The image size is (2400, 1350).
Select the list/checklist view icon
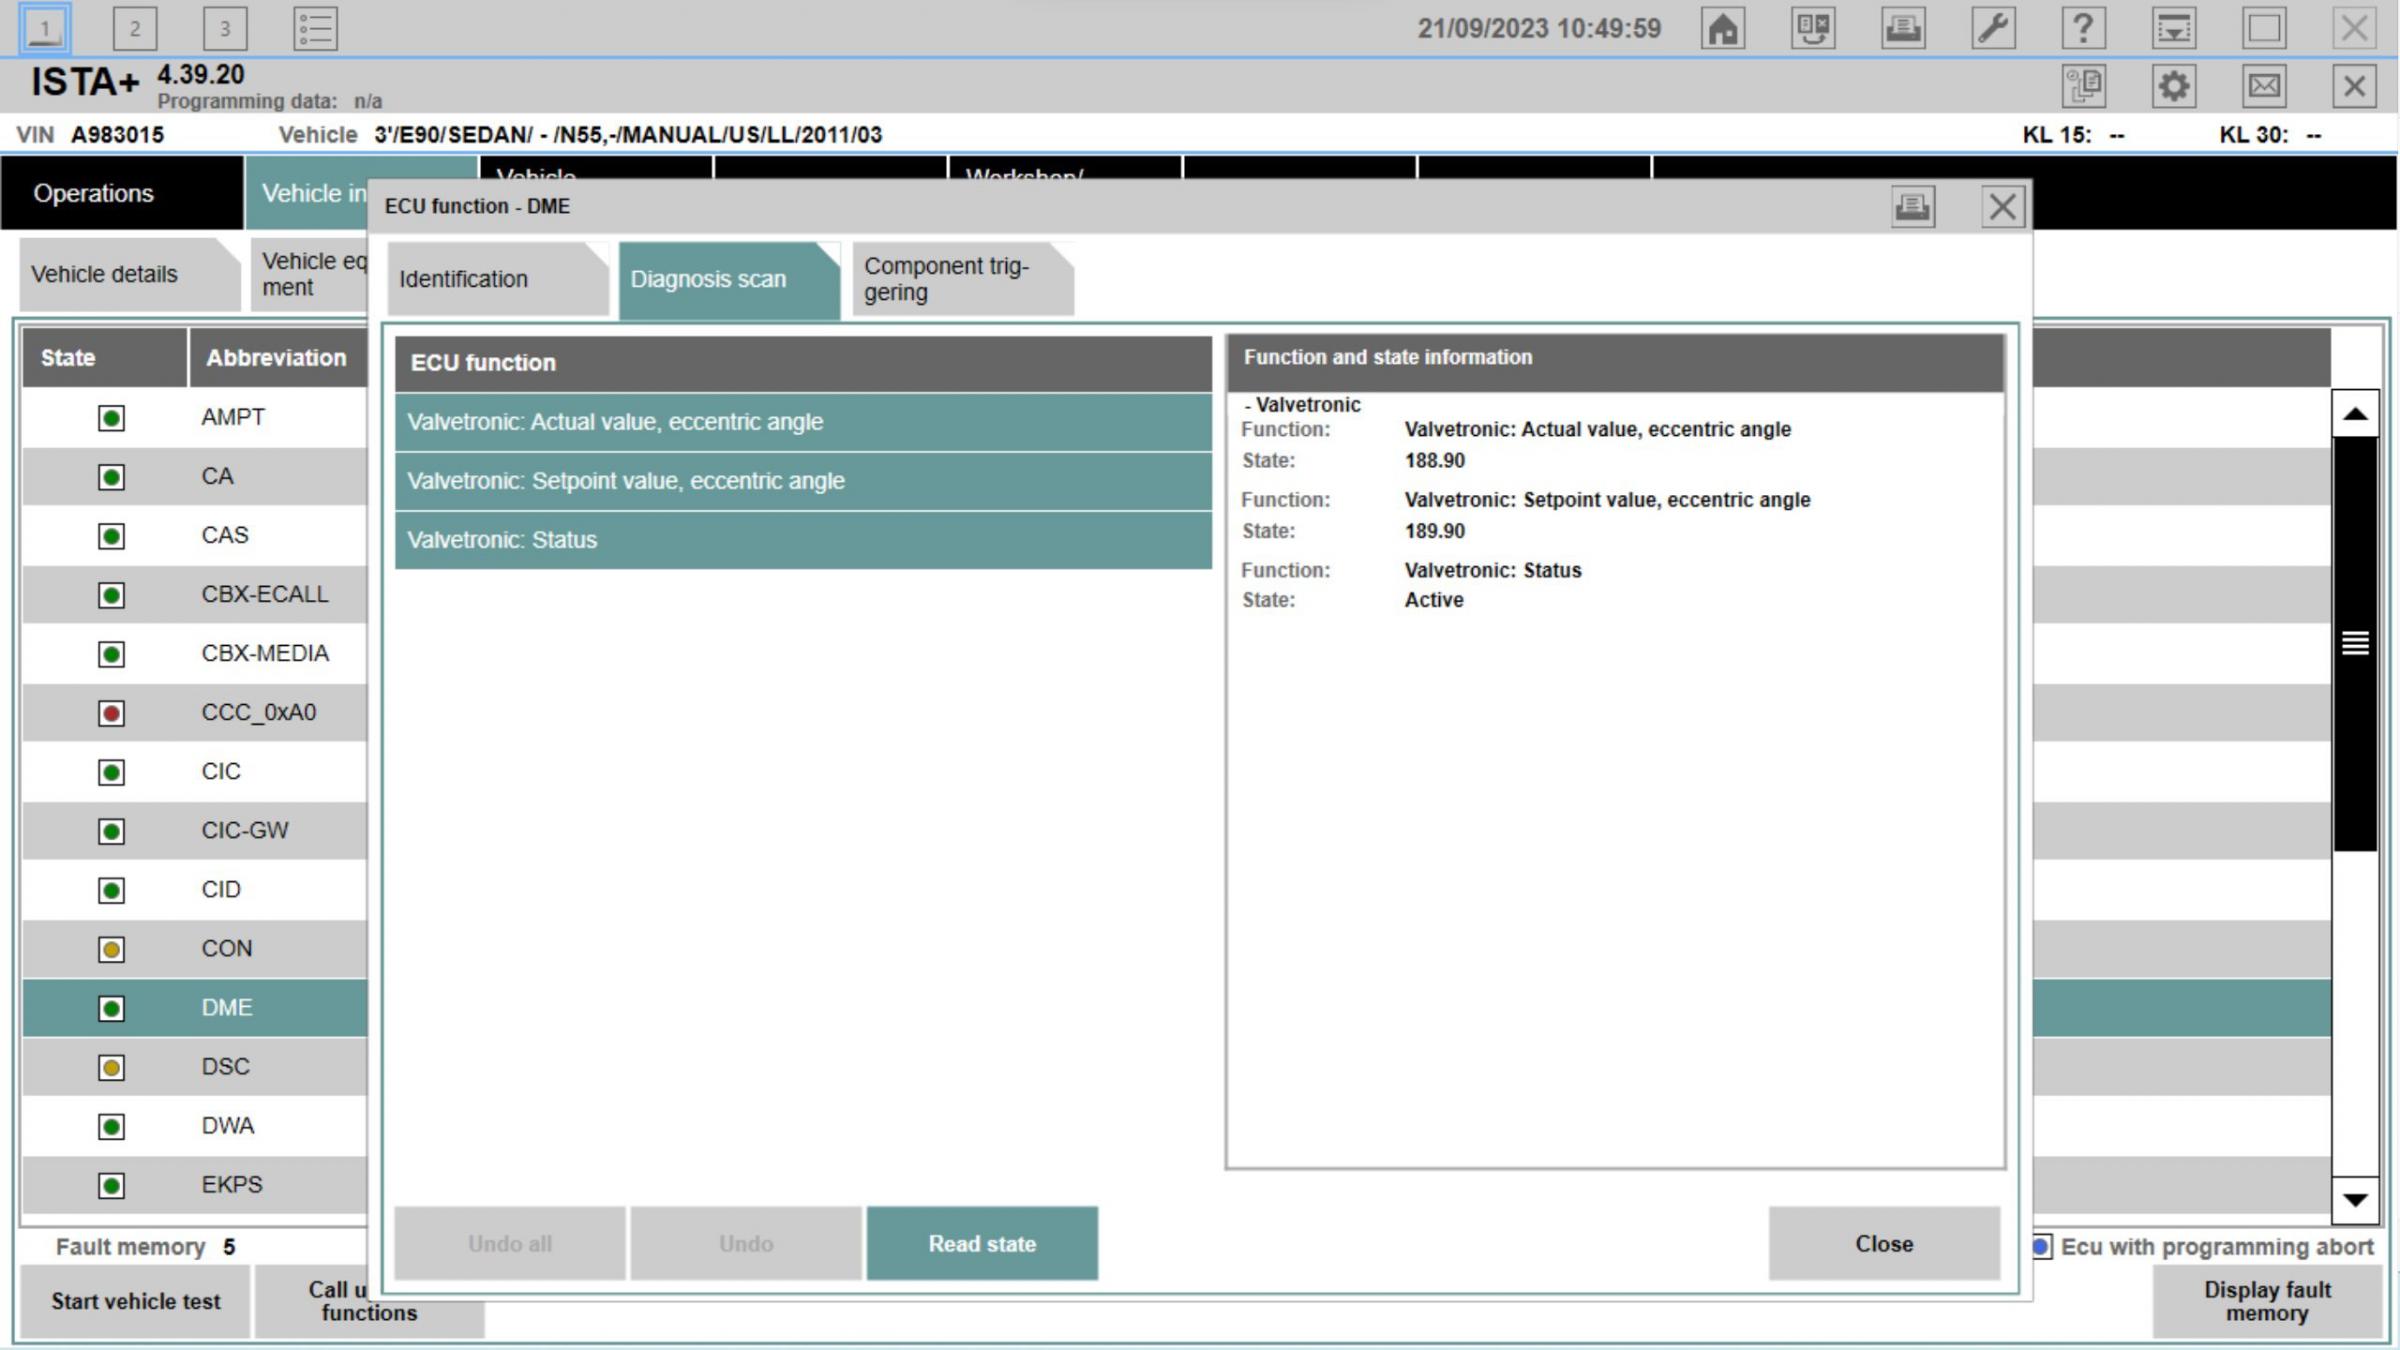pyautogui.click(x=315, y=28)
